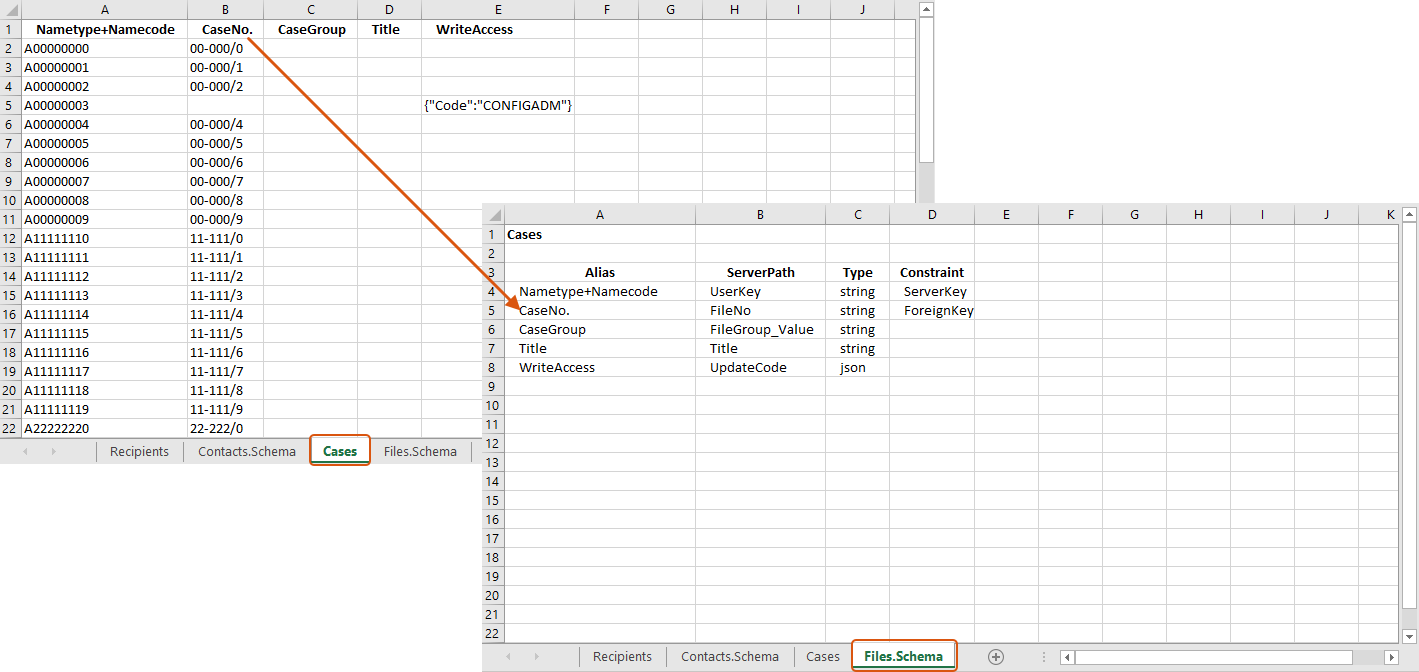Click the tab bar resize handle dots
The image size is (1419, 672).
click(x=1045, y=657)
